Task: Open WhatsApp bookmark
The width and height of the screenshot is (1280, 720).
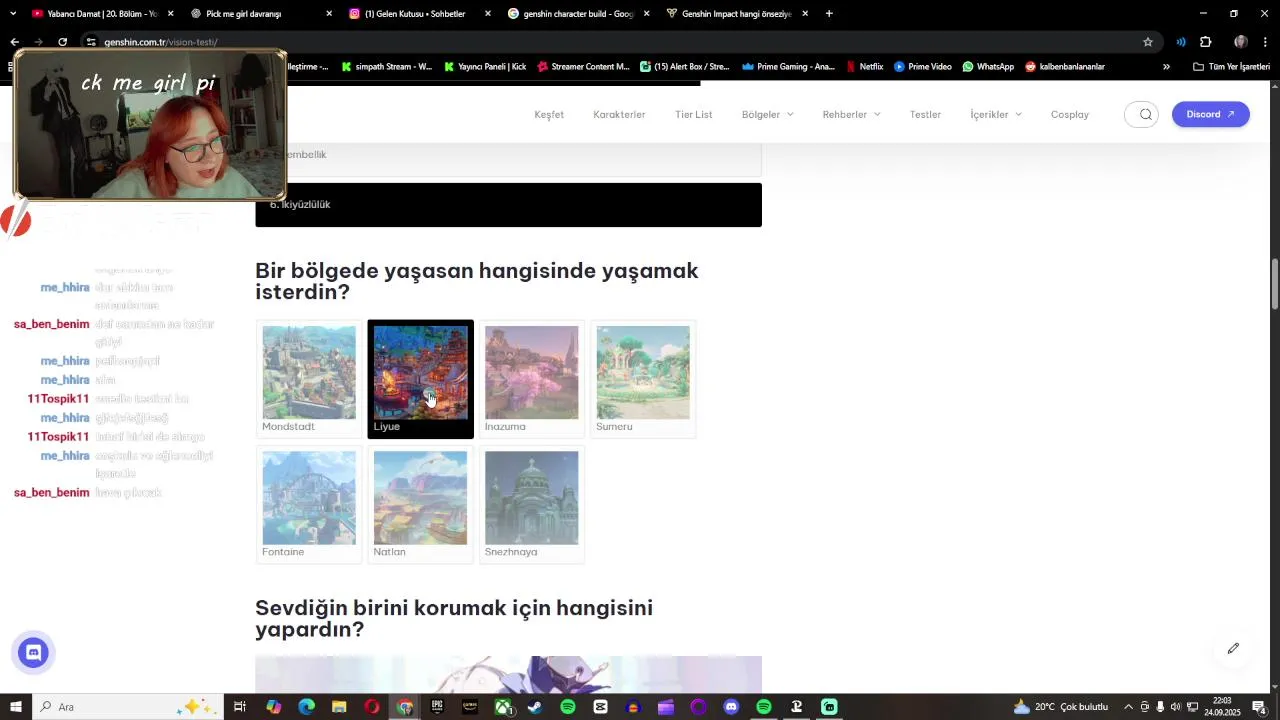Action: 988,67
